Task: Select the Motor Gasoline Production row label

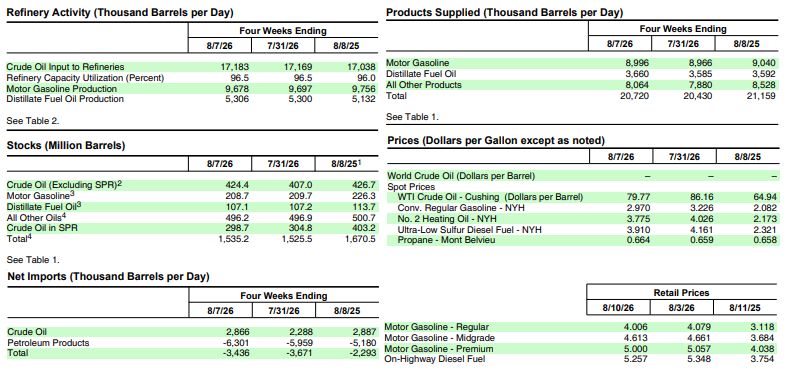Action: click(62, 89)
